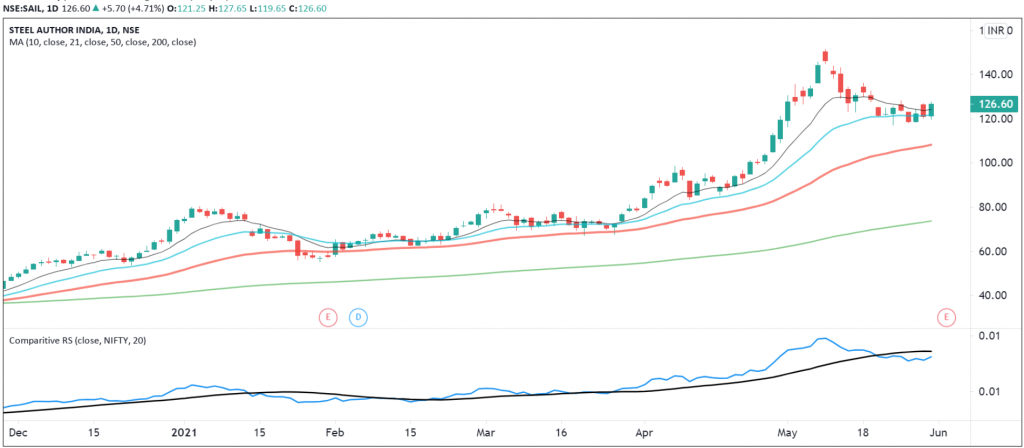Click the Dec label on the time axis

pos(15,434)
